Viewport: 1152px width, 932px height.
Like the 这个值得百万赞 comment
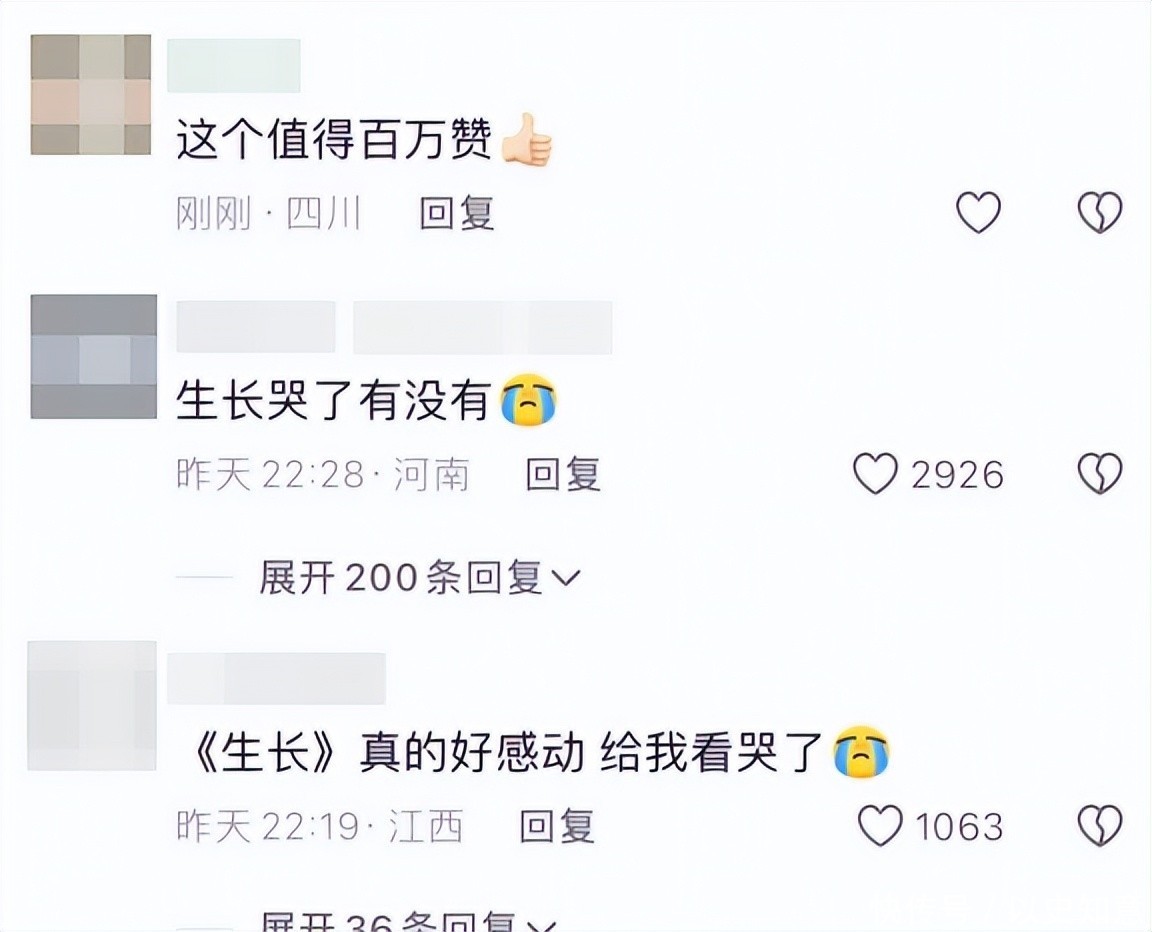pos(978,212)
